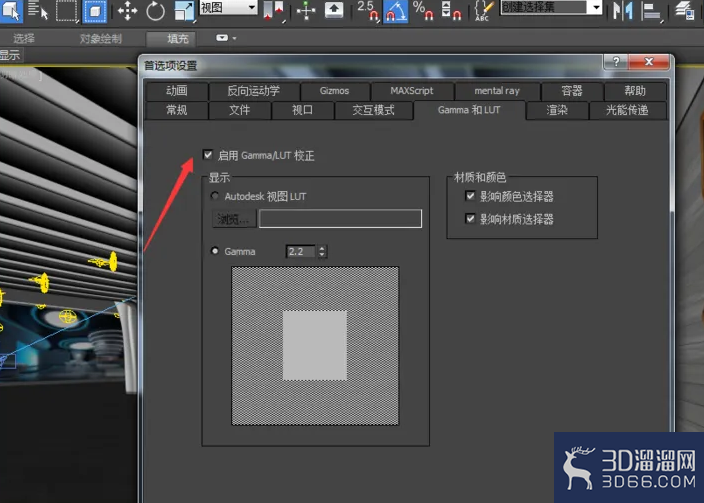Switch to the 交互模式 tab
This screenshot has height=503, width=704.
click(374, 110)
